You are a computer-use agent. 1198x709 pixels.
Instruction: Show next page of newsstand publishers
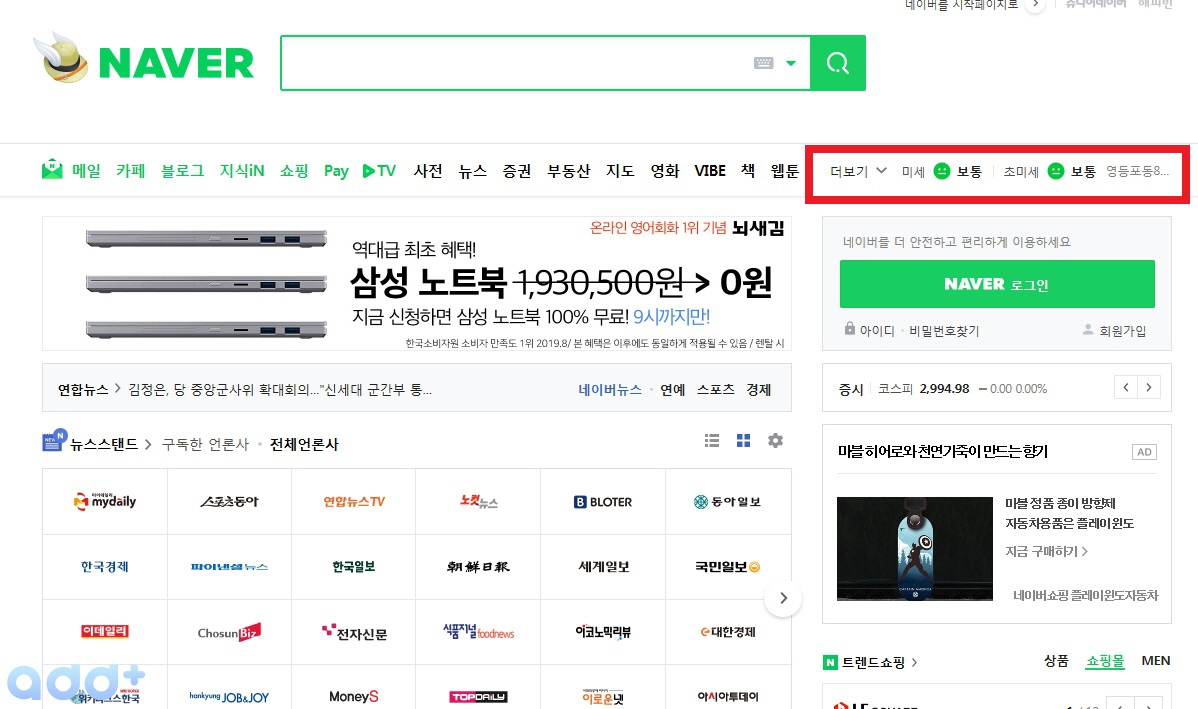[x=783, y=598]
